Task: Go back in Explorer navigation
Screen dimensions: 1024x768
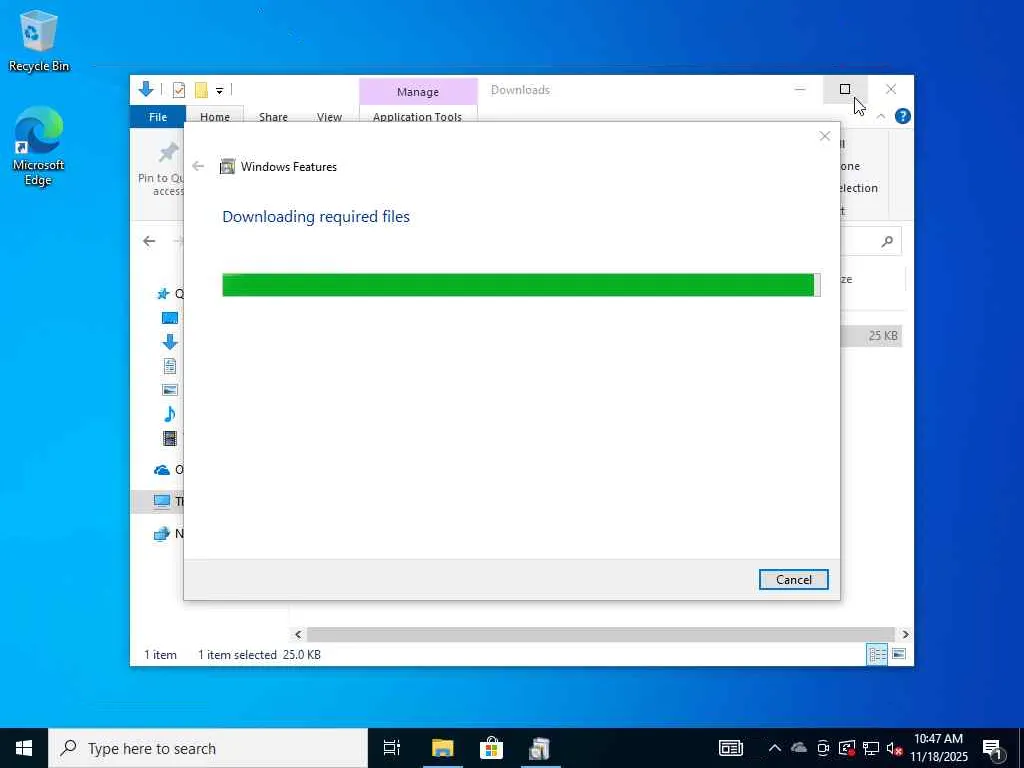Action: (149, 241)
